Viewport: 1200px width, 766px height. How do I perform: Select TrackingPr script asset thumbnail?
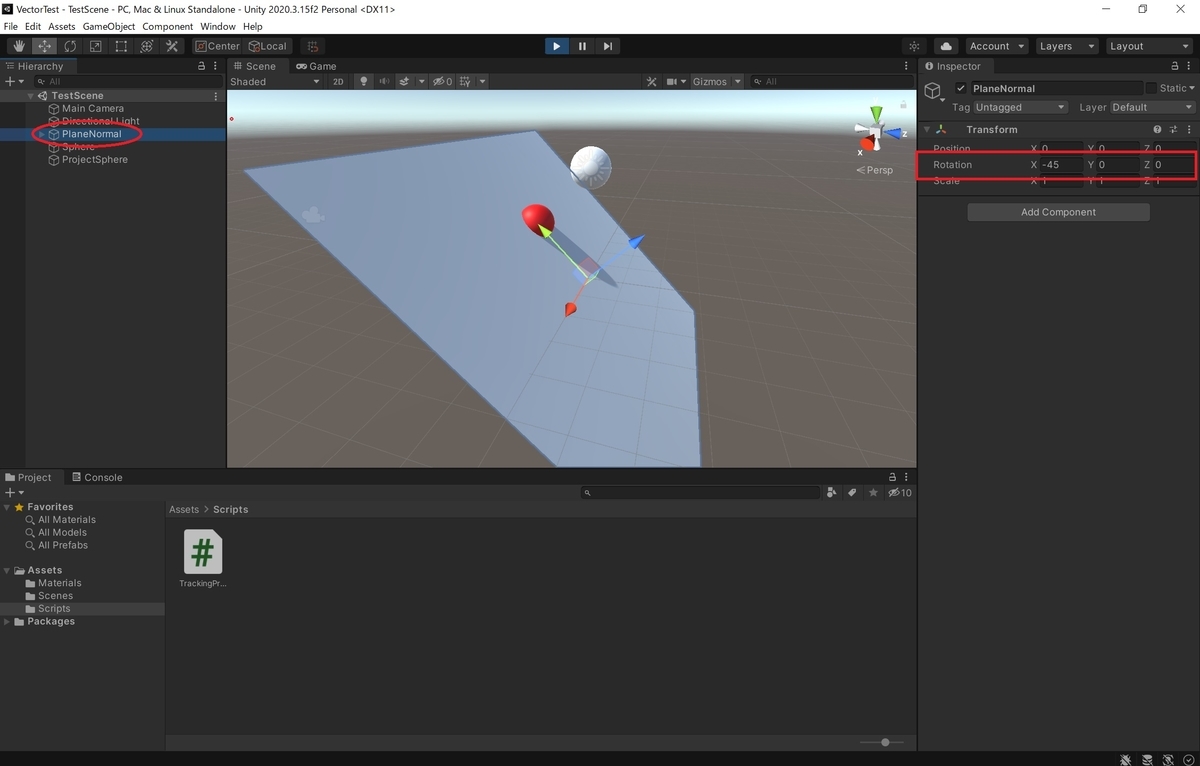coord(203,552)
